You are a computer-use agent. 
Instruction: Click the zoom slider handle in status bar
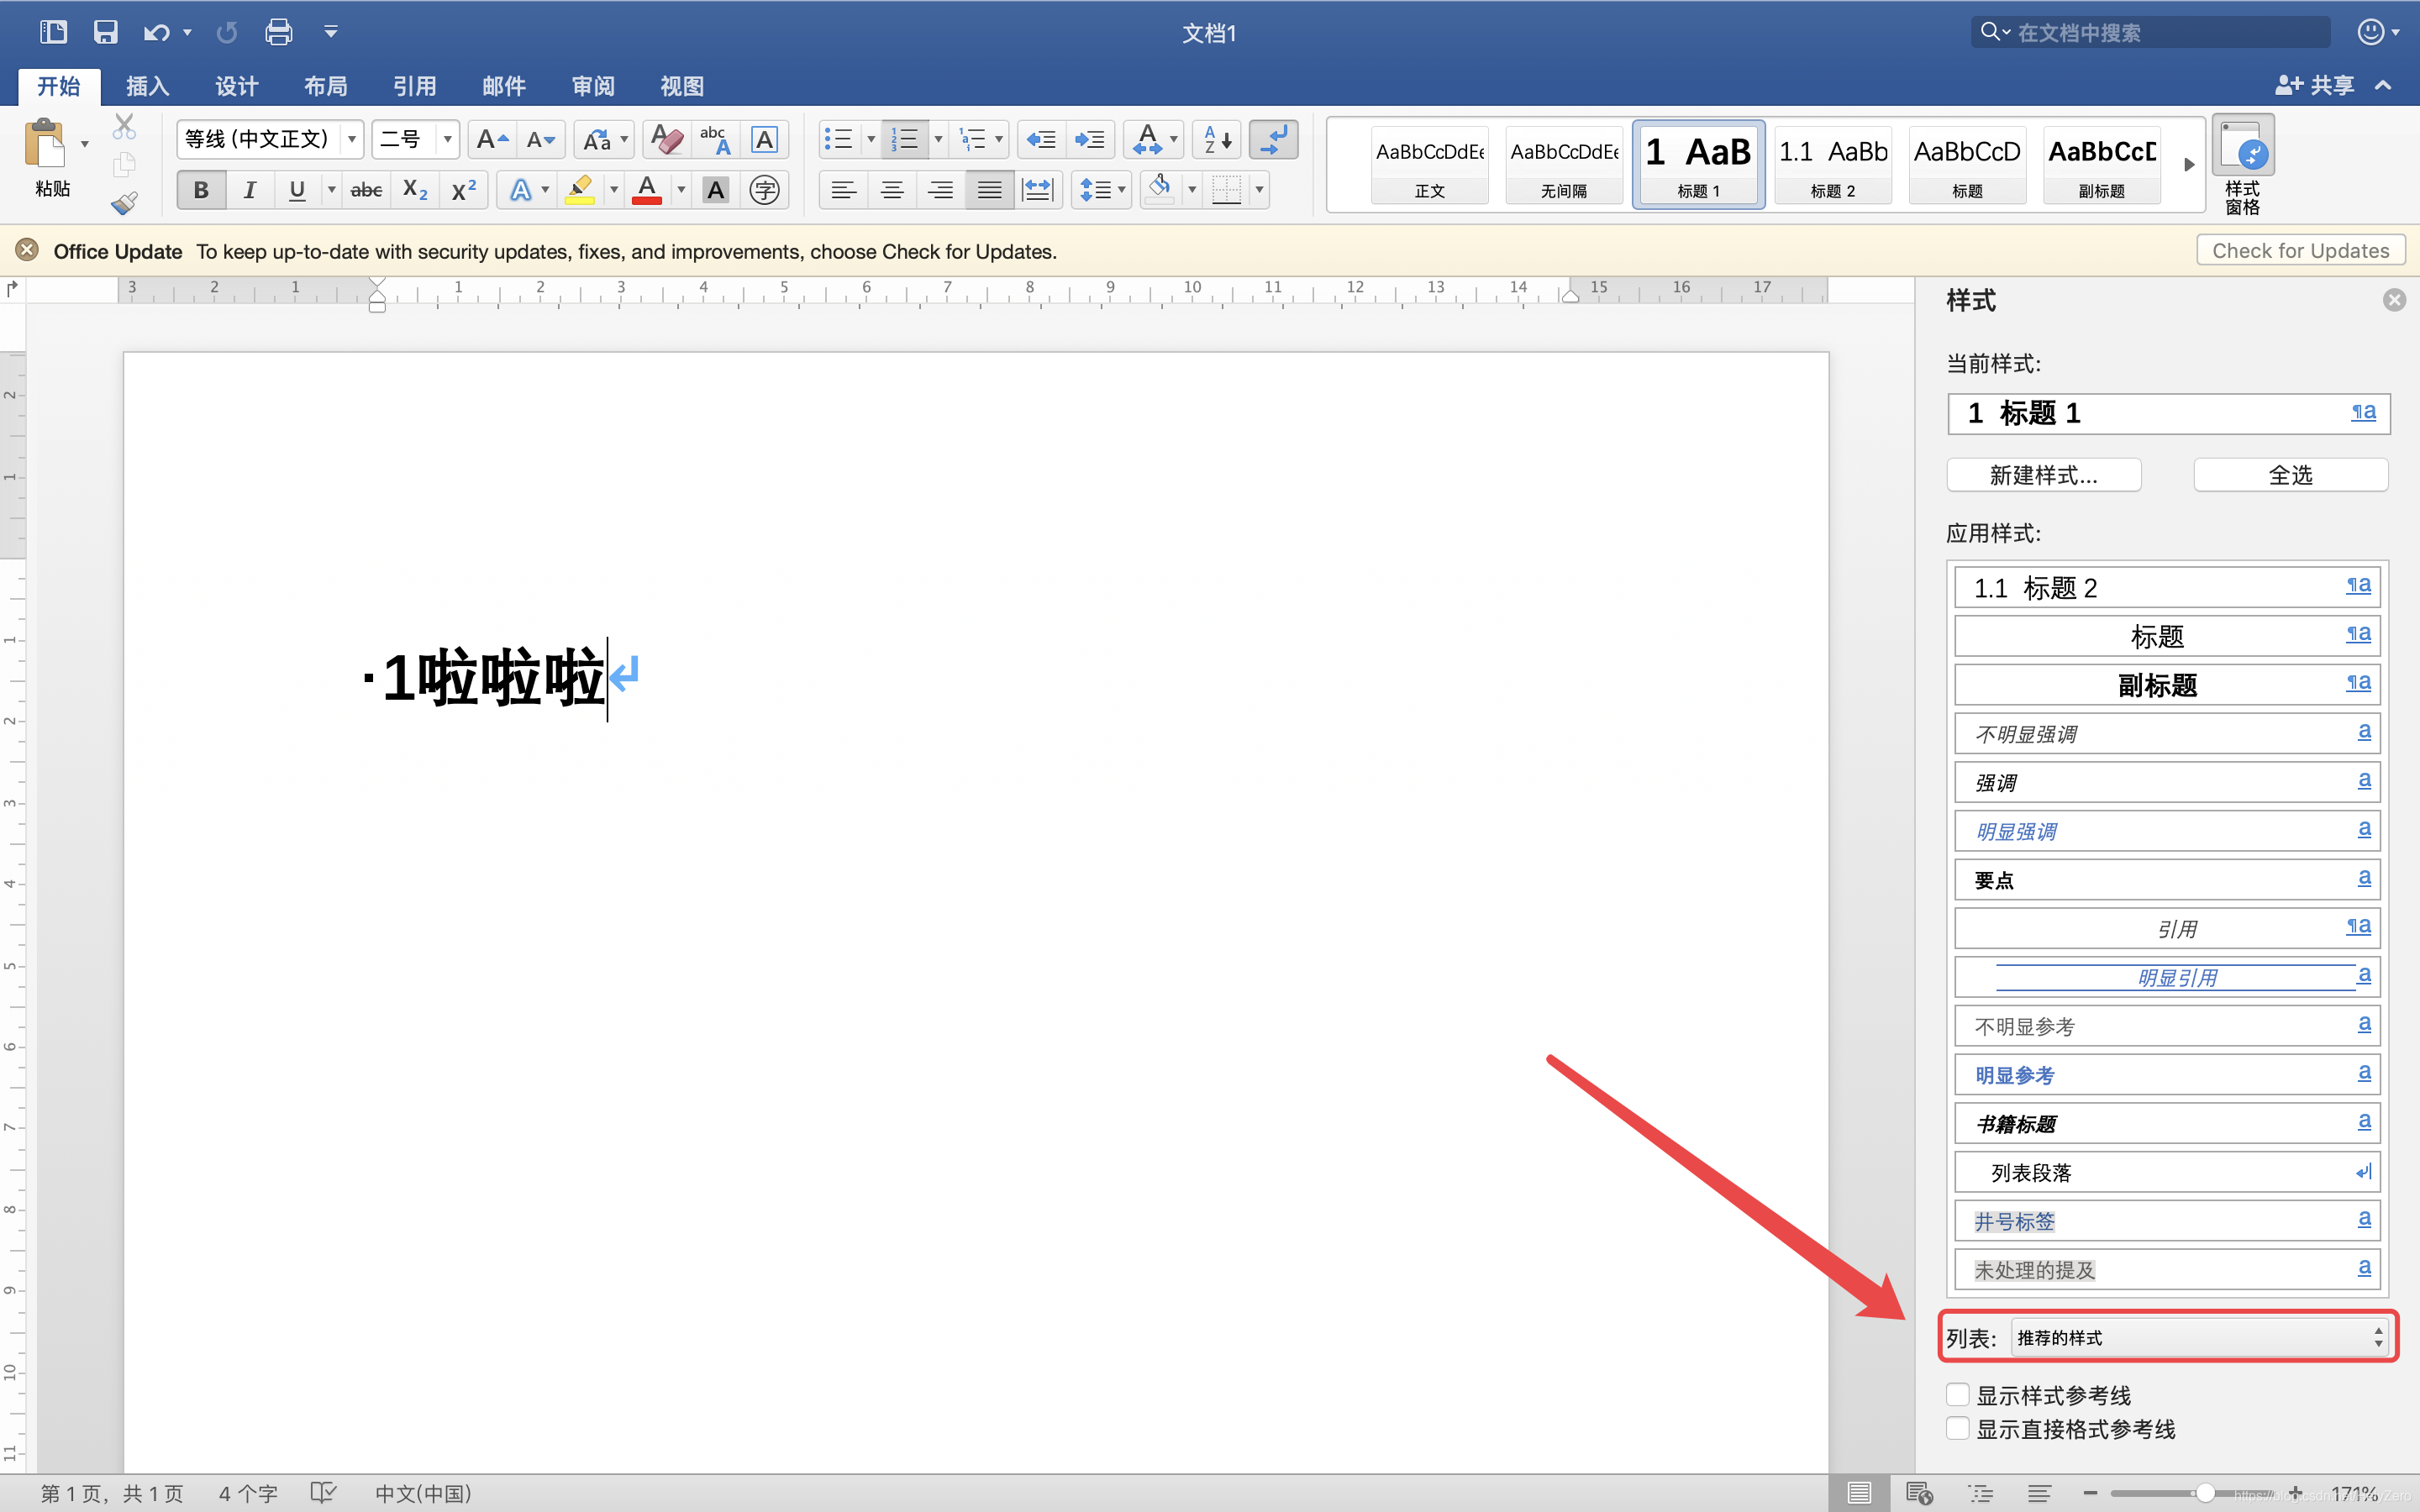[2204, 1493]
